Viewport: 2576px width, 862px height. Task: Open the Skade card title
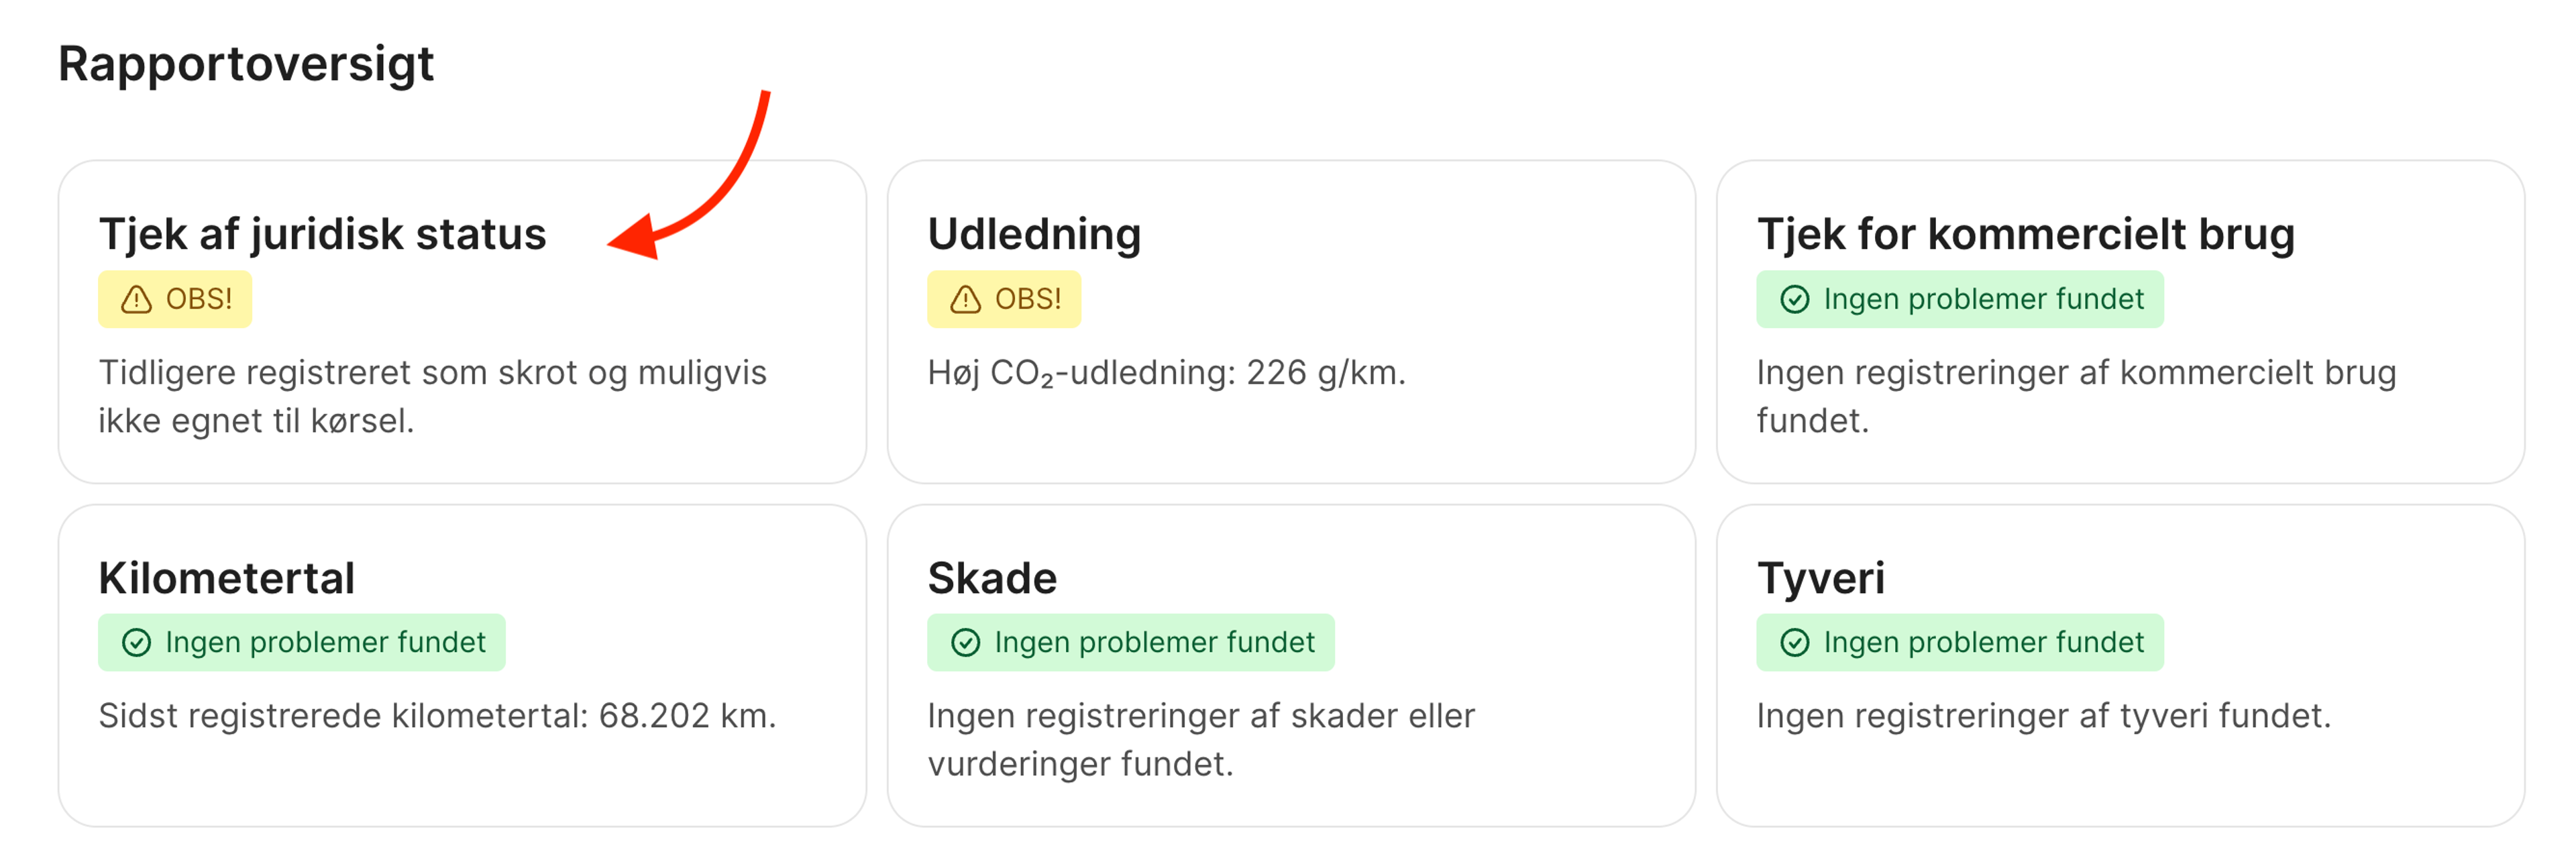point(993,577)
